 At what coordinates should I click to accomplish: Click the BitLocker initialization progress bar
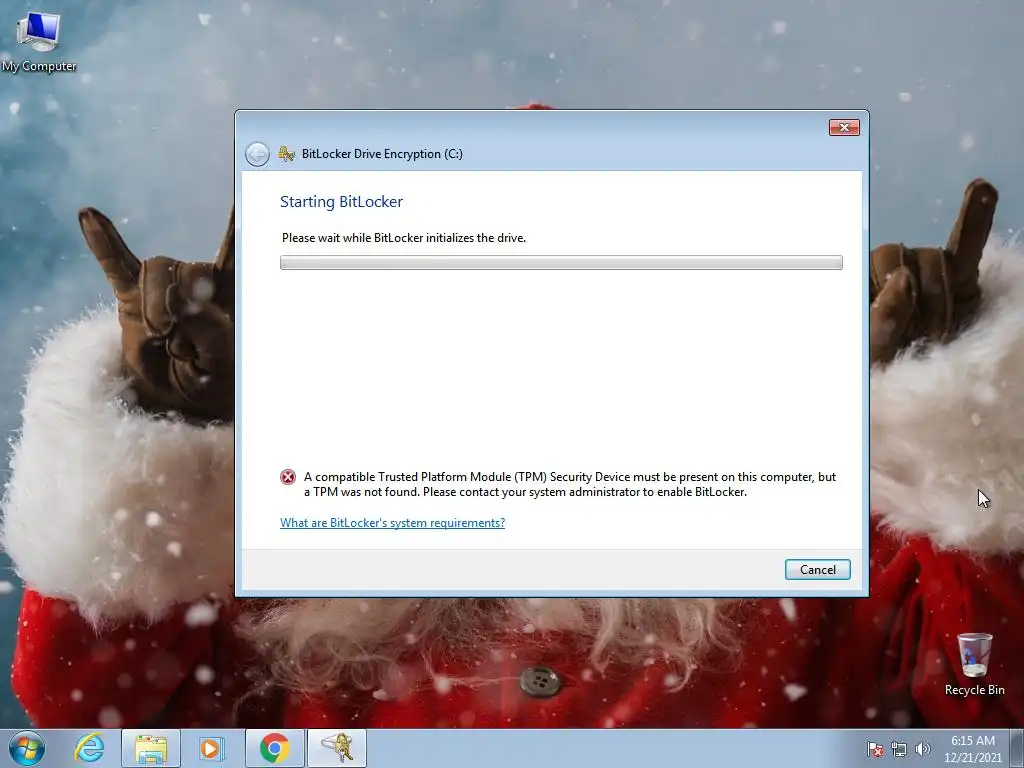(561, 263)
